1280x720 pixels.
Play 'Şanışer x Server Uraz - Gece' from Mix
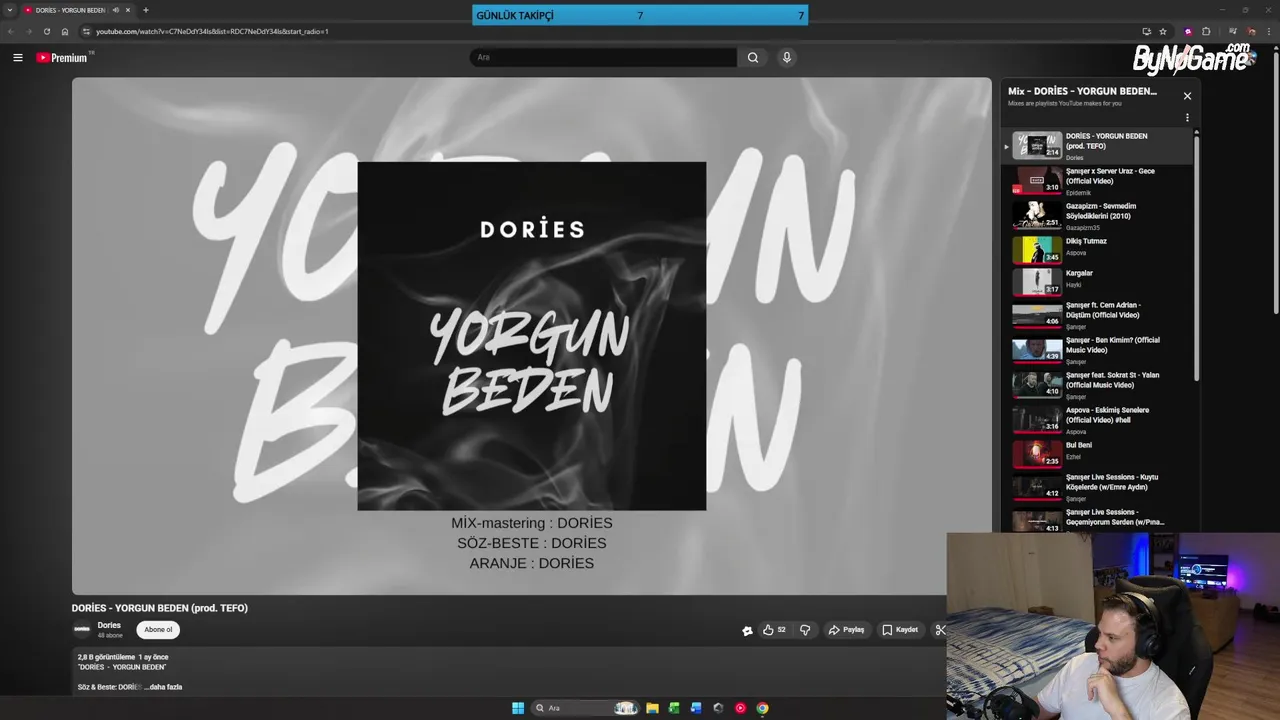tap(1098, 181)
